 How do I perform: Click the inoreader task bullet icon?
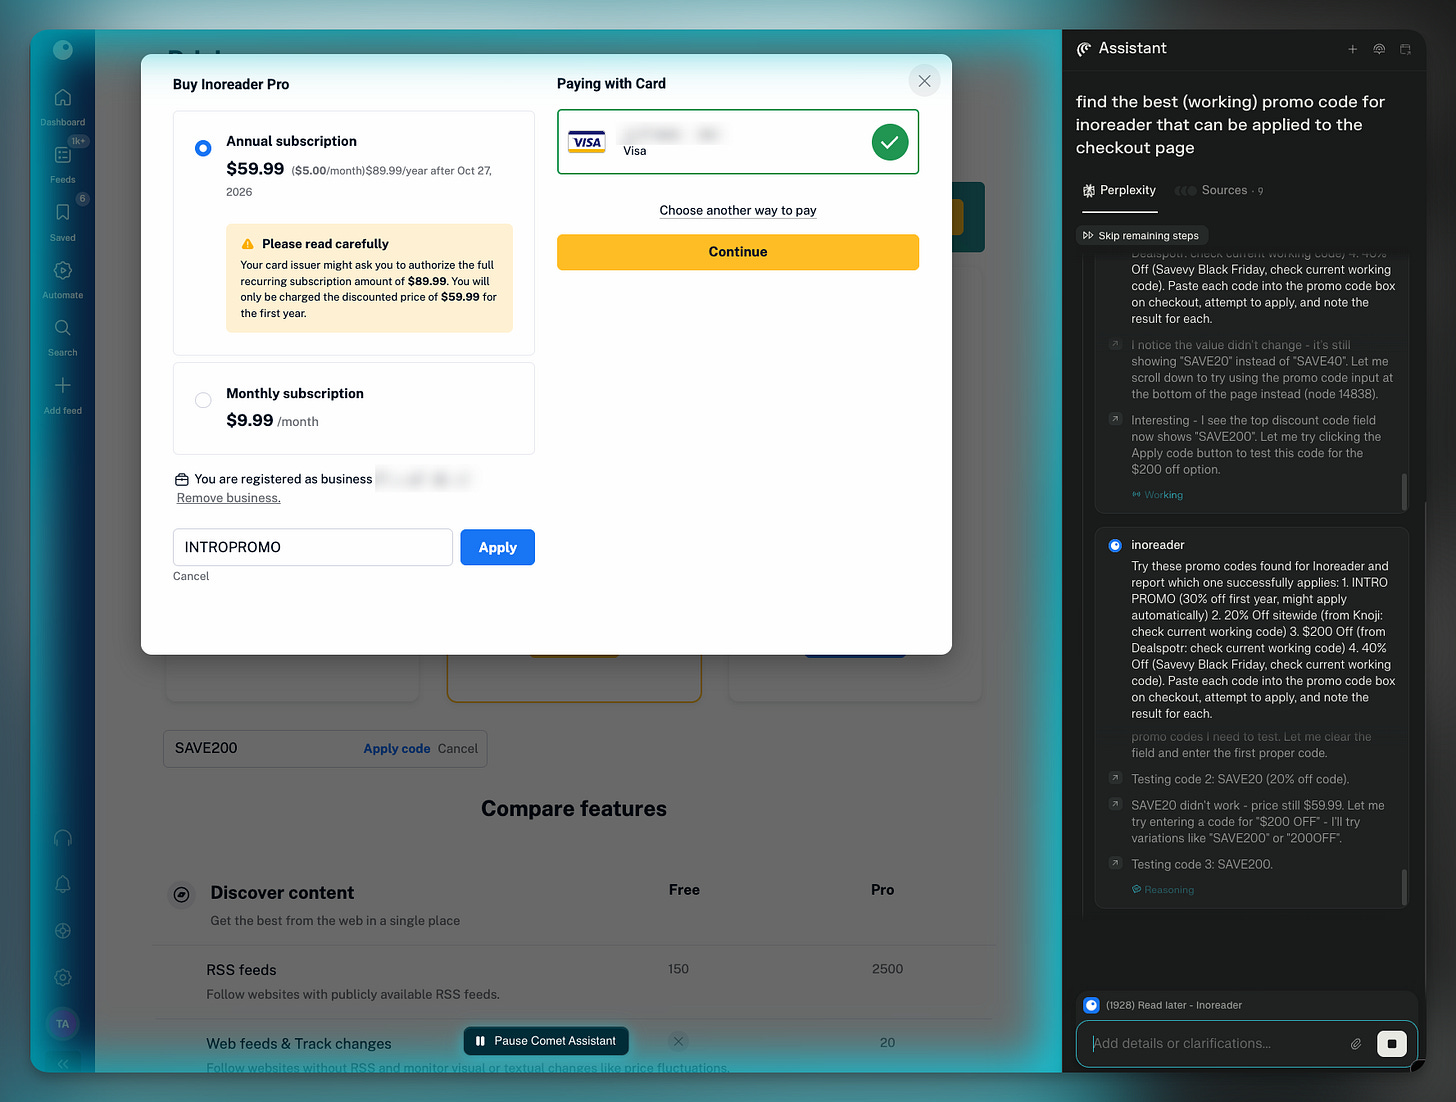click(x=1115, y=545)
